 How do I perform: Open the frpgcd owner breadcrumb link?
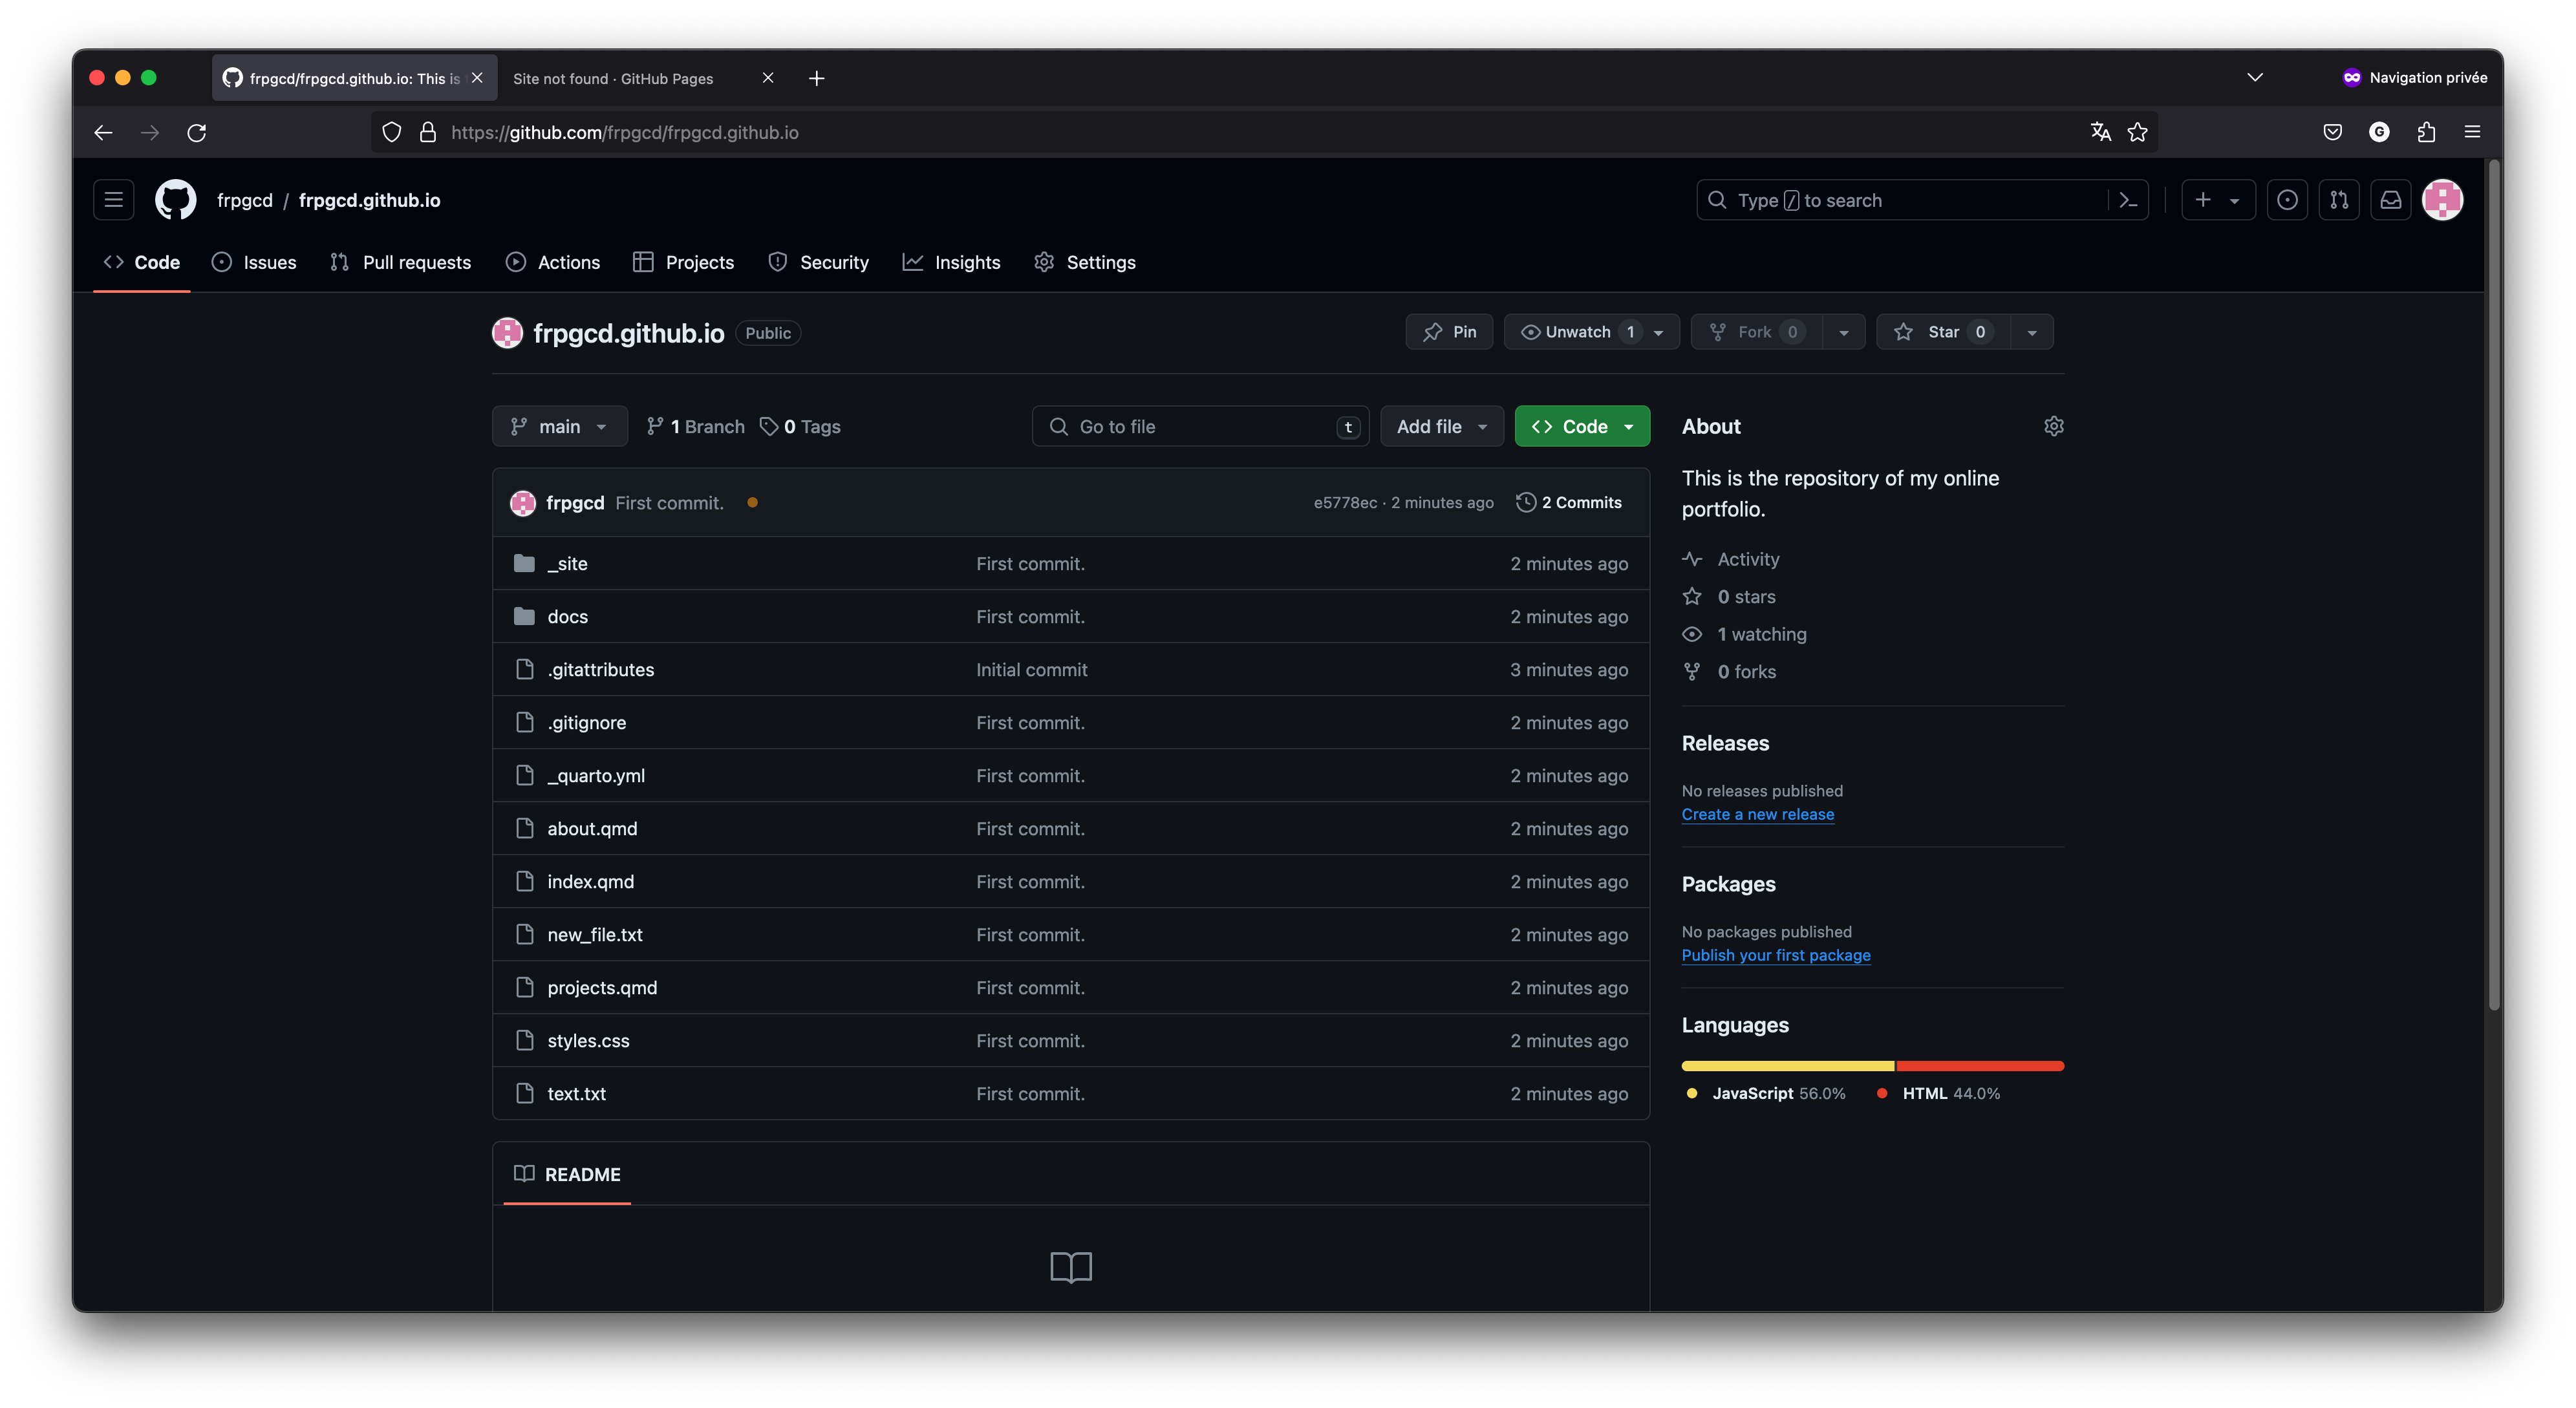tap(244, 200)
